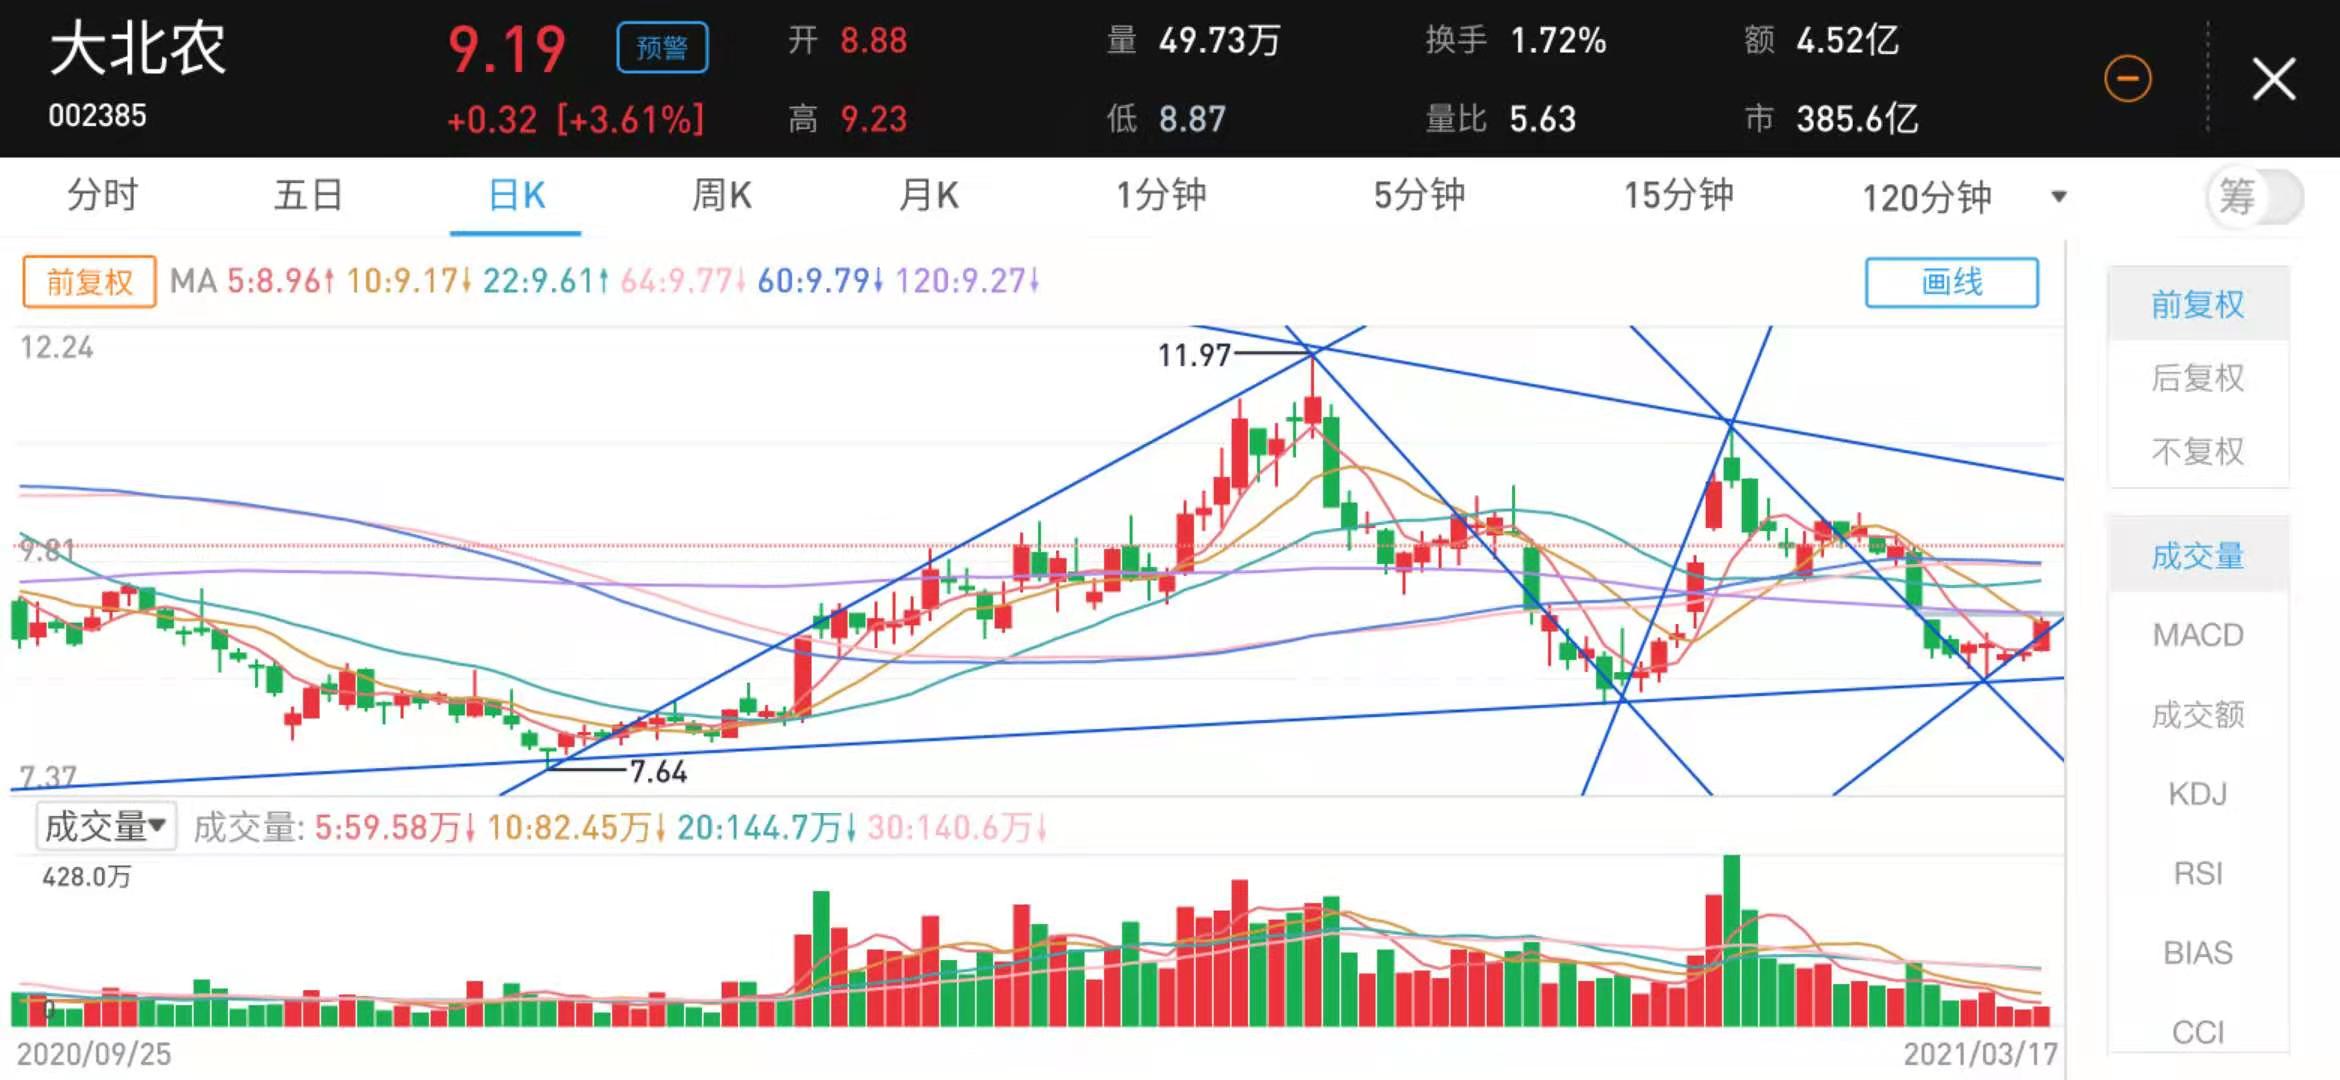Expand the 120分钟 period dropdown arrow
The image size is (2340, 1080).
[2058, 197]
